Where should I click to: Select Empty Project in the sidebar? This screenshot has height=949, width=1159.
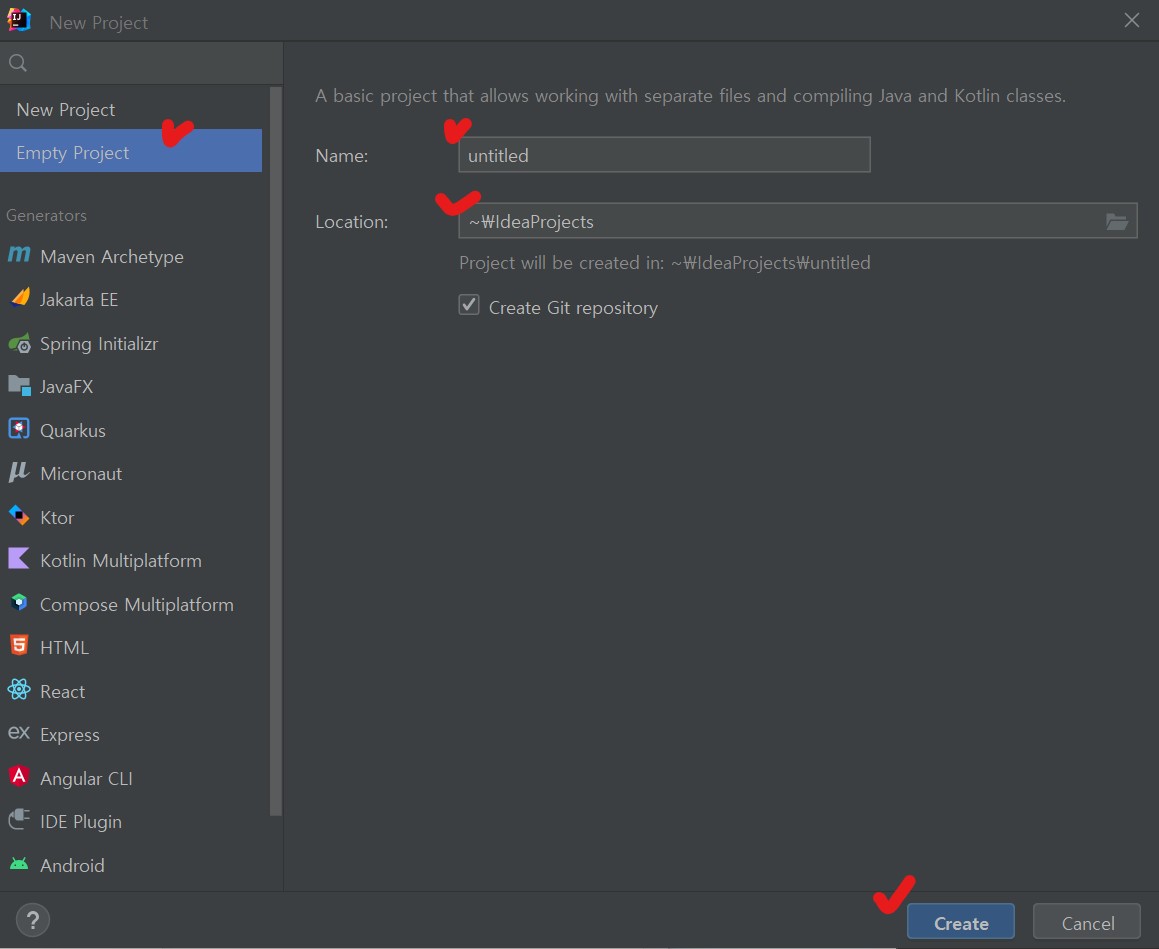(131, 151)
